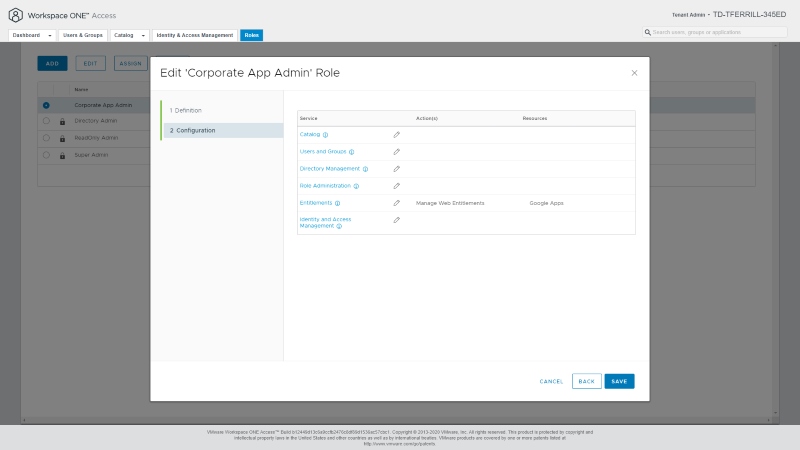Viewport: 800px width, 450px height.
Task: Click the Name column header in roles list
Action: click(81, 90)
